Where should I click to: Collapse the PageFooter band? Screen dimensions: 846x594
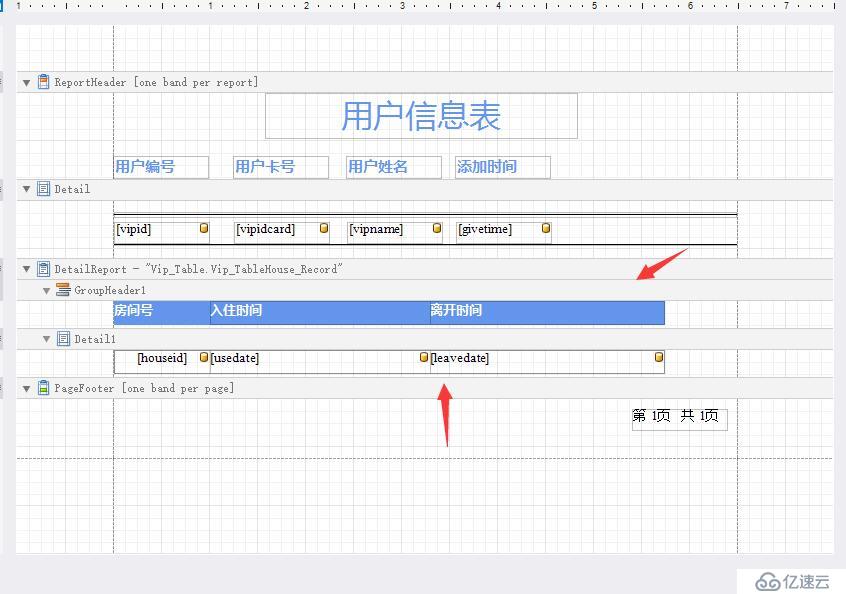(27, 388)
